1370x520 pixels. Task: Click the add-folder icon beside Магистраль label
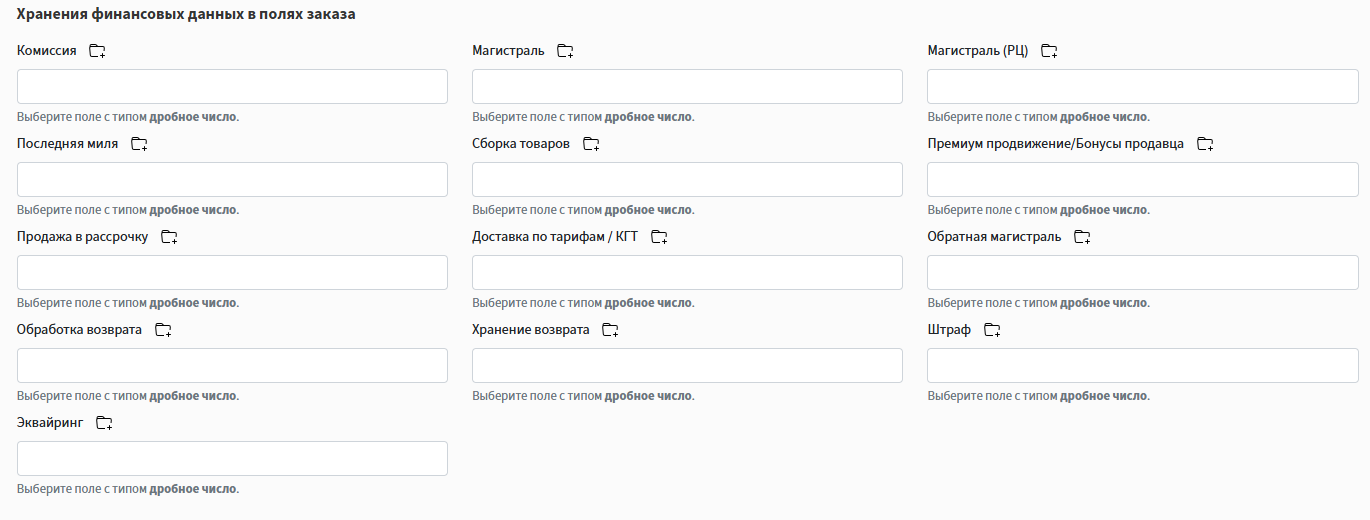pyautogui.click(x=565, y=51)
